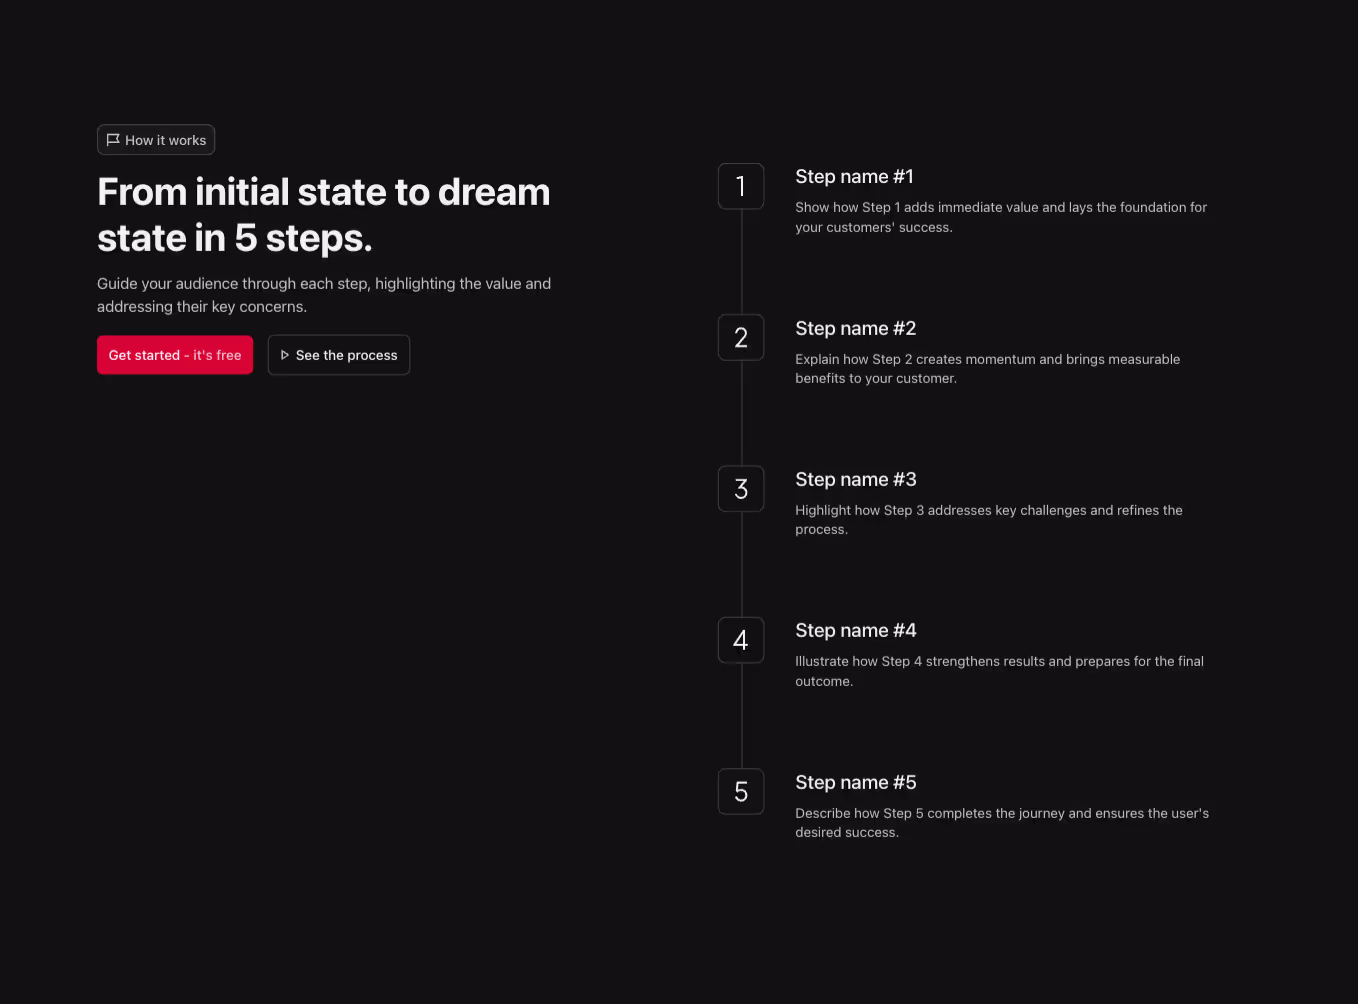Open the How it works badge
This screenshot has width=1358, height=1004.
tap(155, 140)
